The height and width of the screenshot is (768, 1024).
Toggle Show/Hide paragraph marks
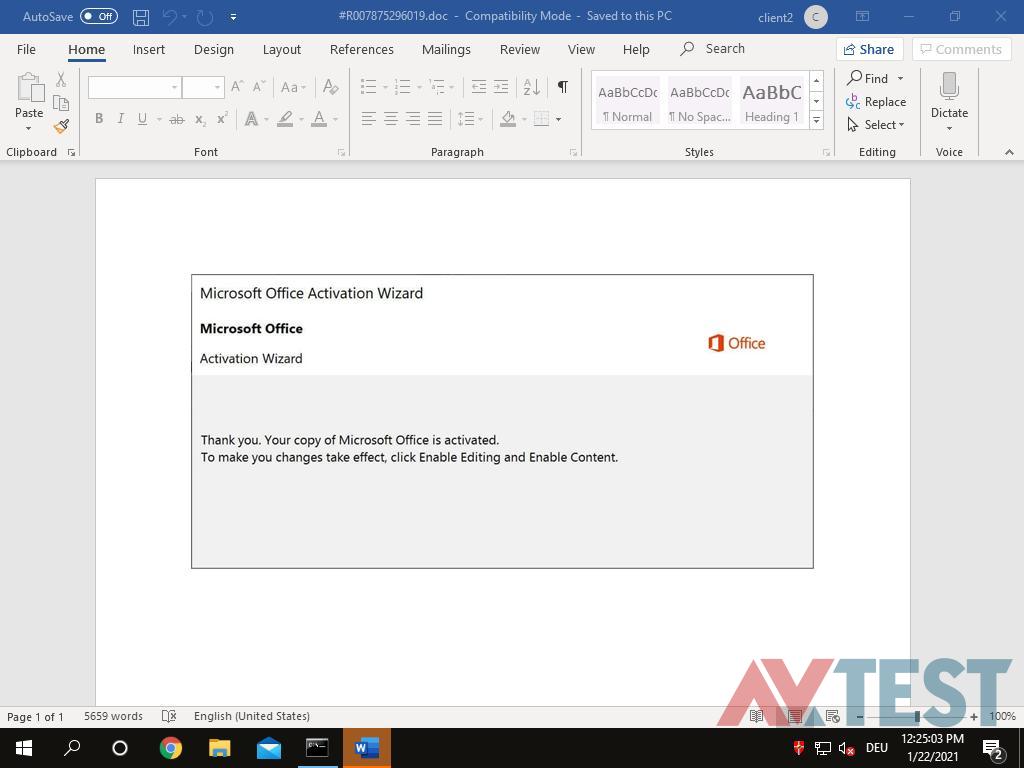pos(563,87)
